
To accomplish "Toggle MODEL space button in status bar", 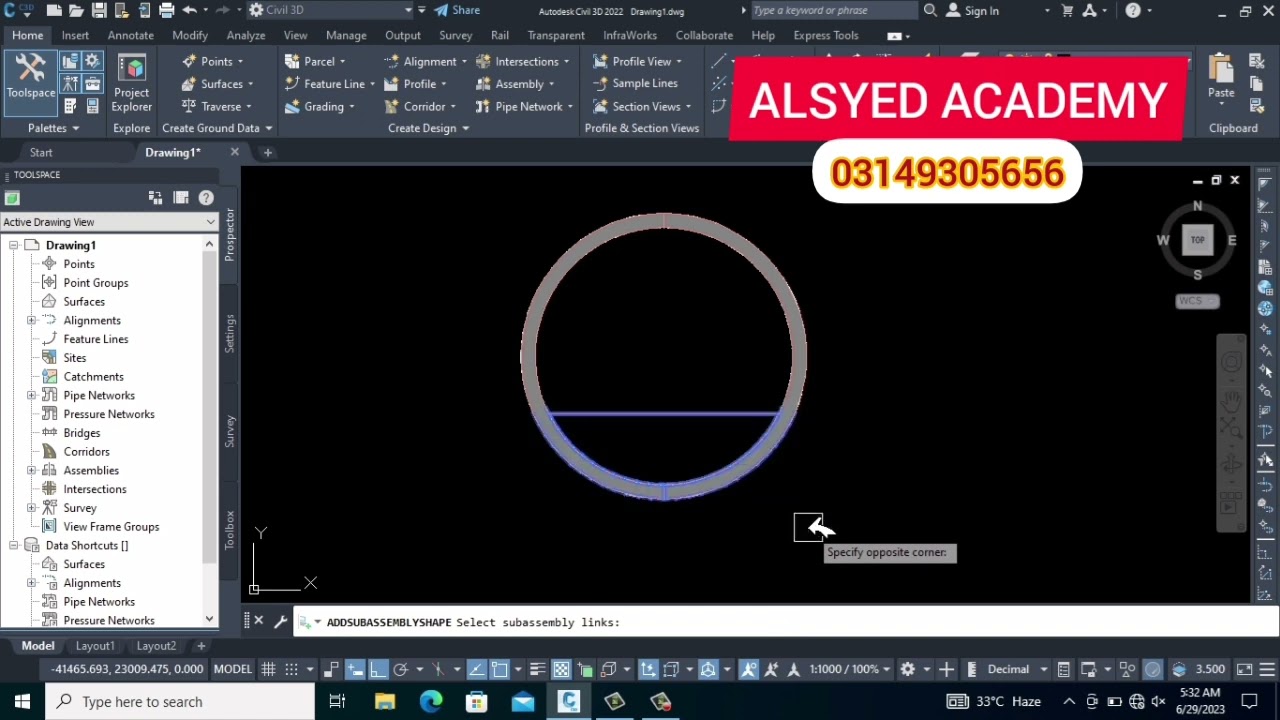I will click(232, 669).
